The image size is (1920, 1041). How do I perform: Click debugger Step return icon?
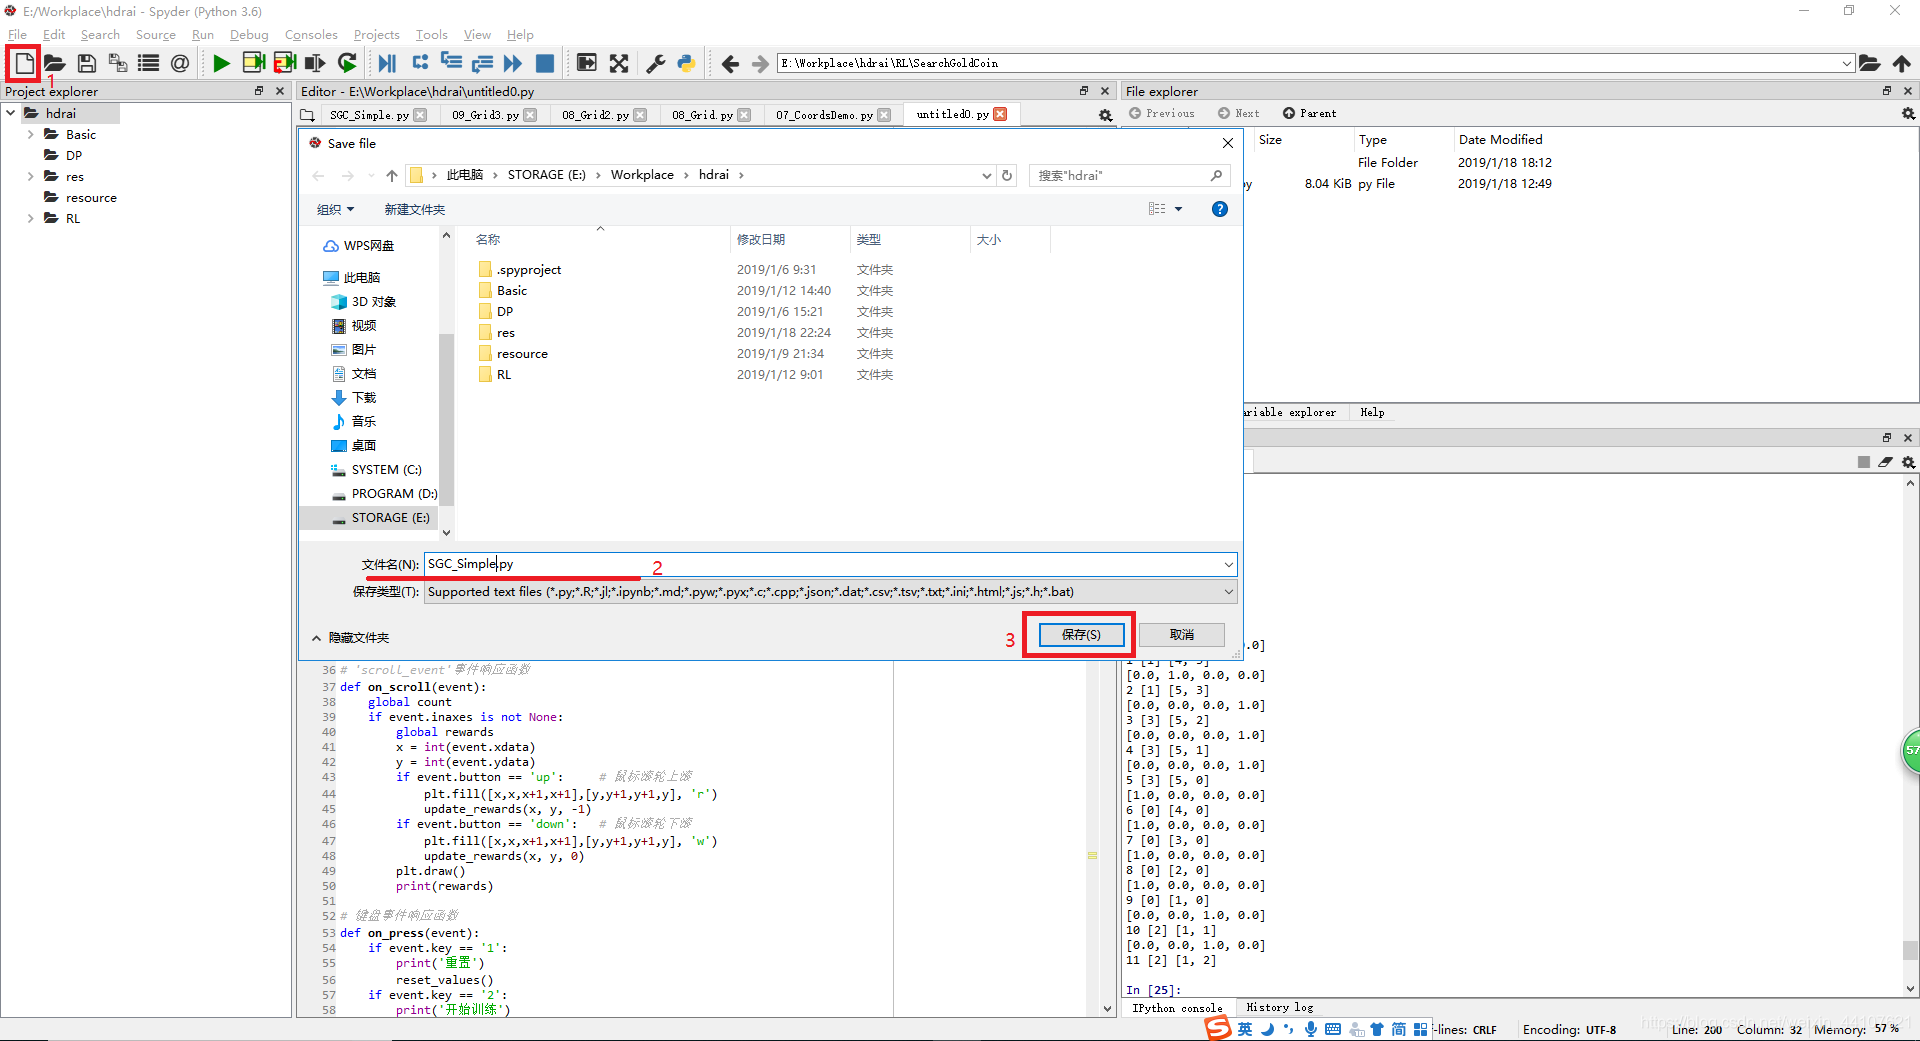tap(482, 64)
